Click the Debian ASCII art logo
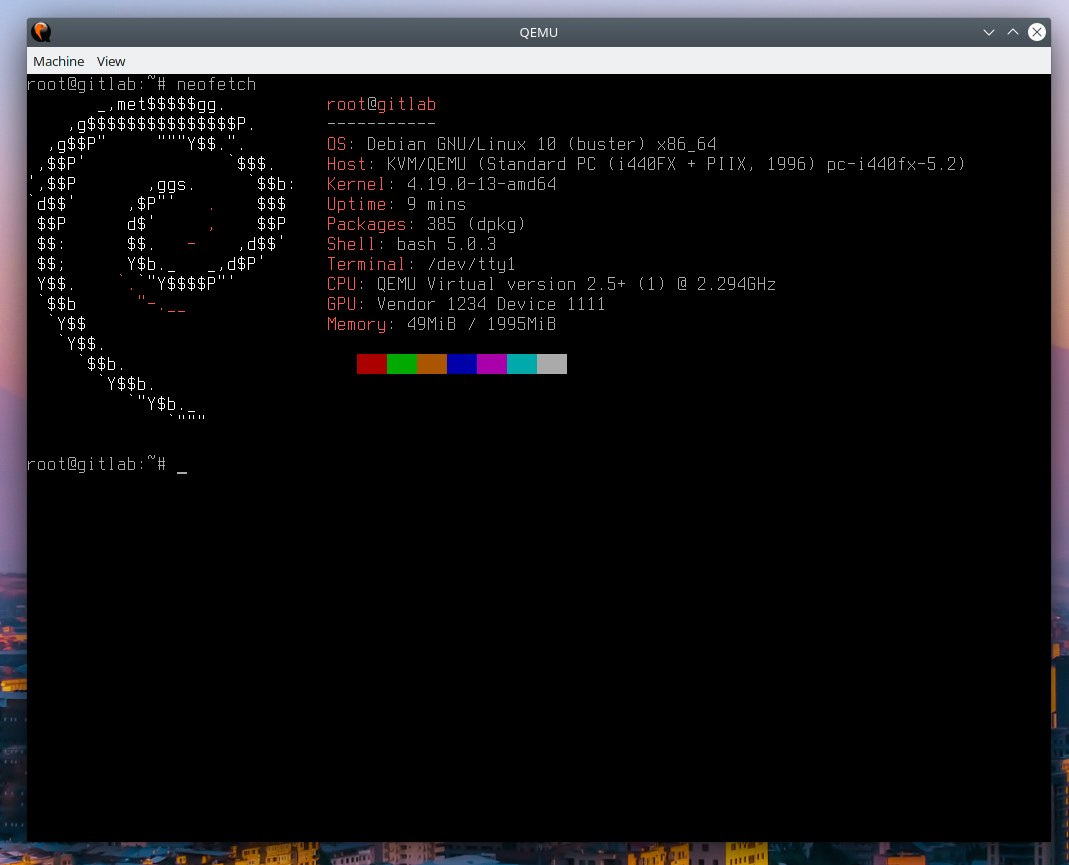This screenshot has height=865, width=1069. click(162, 259)
